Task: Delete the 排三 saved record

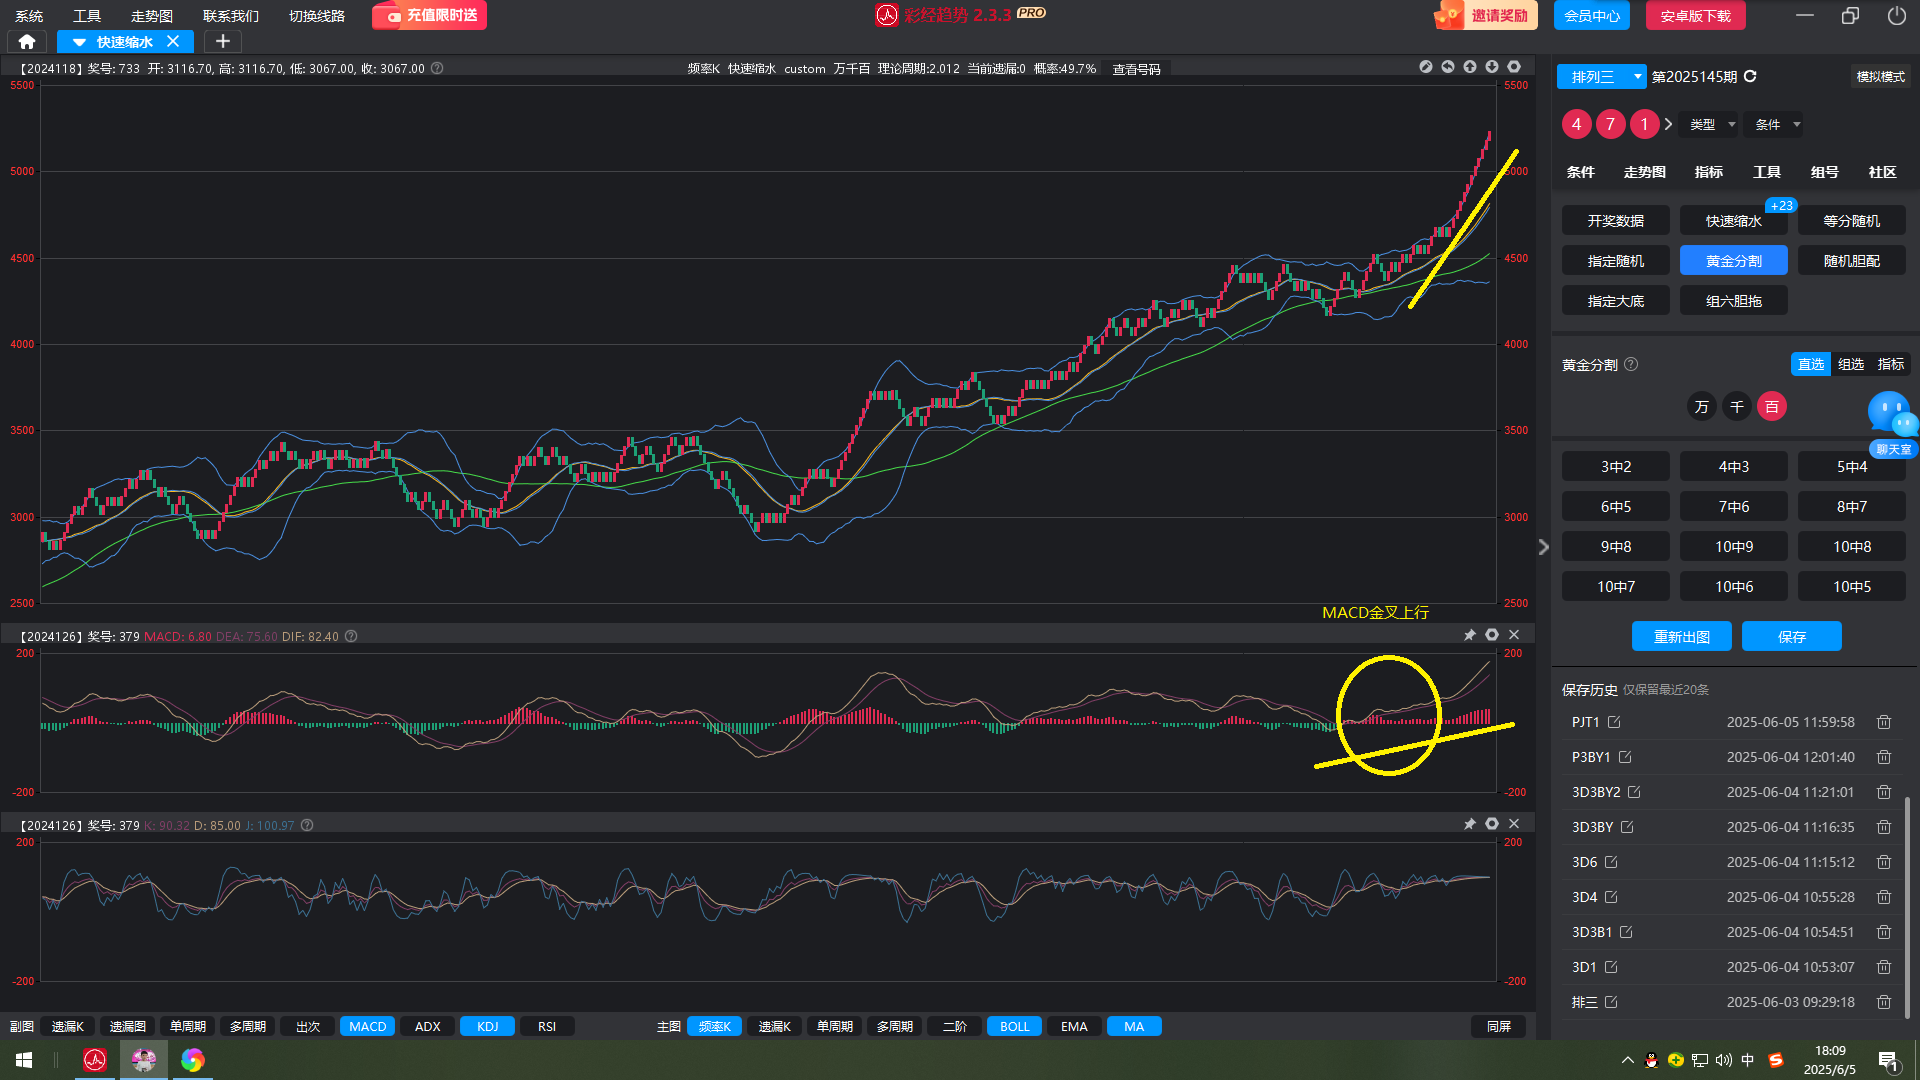Action: [1884, 1002]
